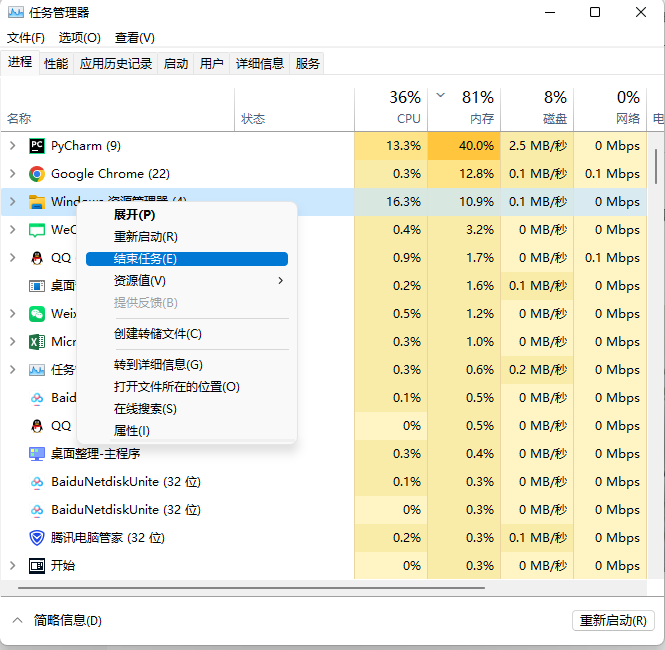Click the horizontal scrollbar thumb
This screenshot has width=665, height=650.
point(251,588)
